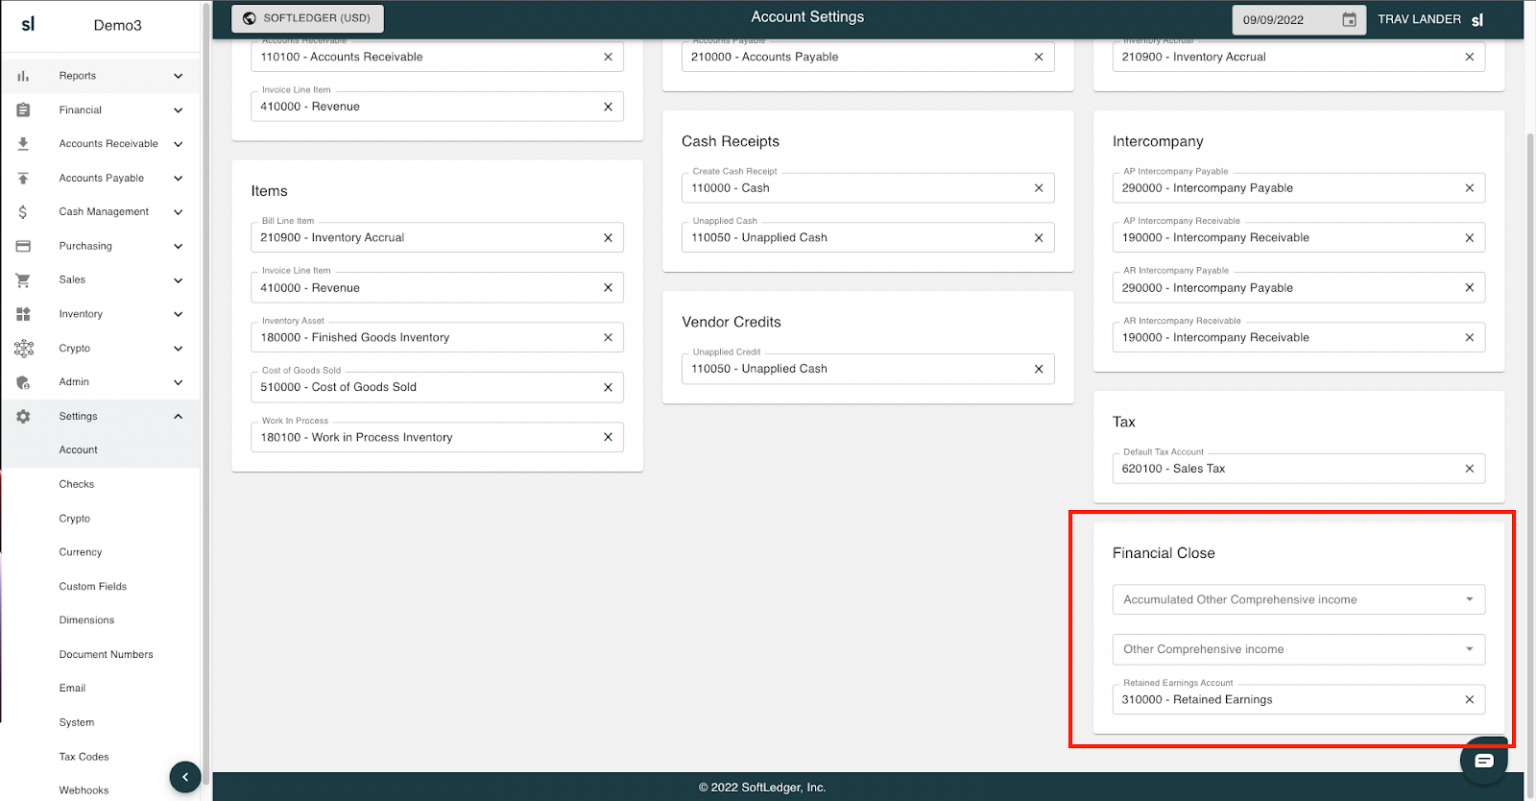Collapse the Settings menu section

(x=178, y=416)
